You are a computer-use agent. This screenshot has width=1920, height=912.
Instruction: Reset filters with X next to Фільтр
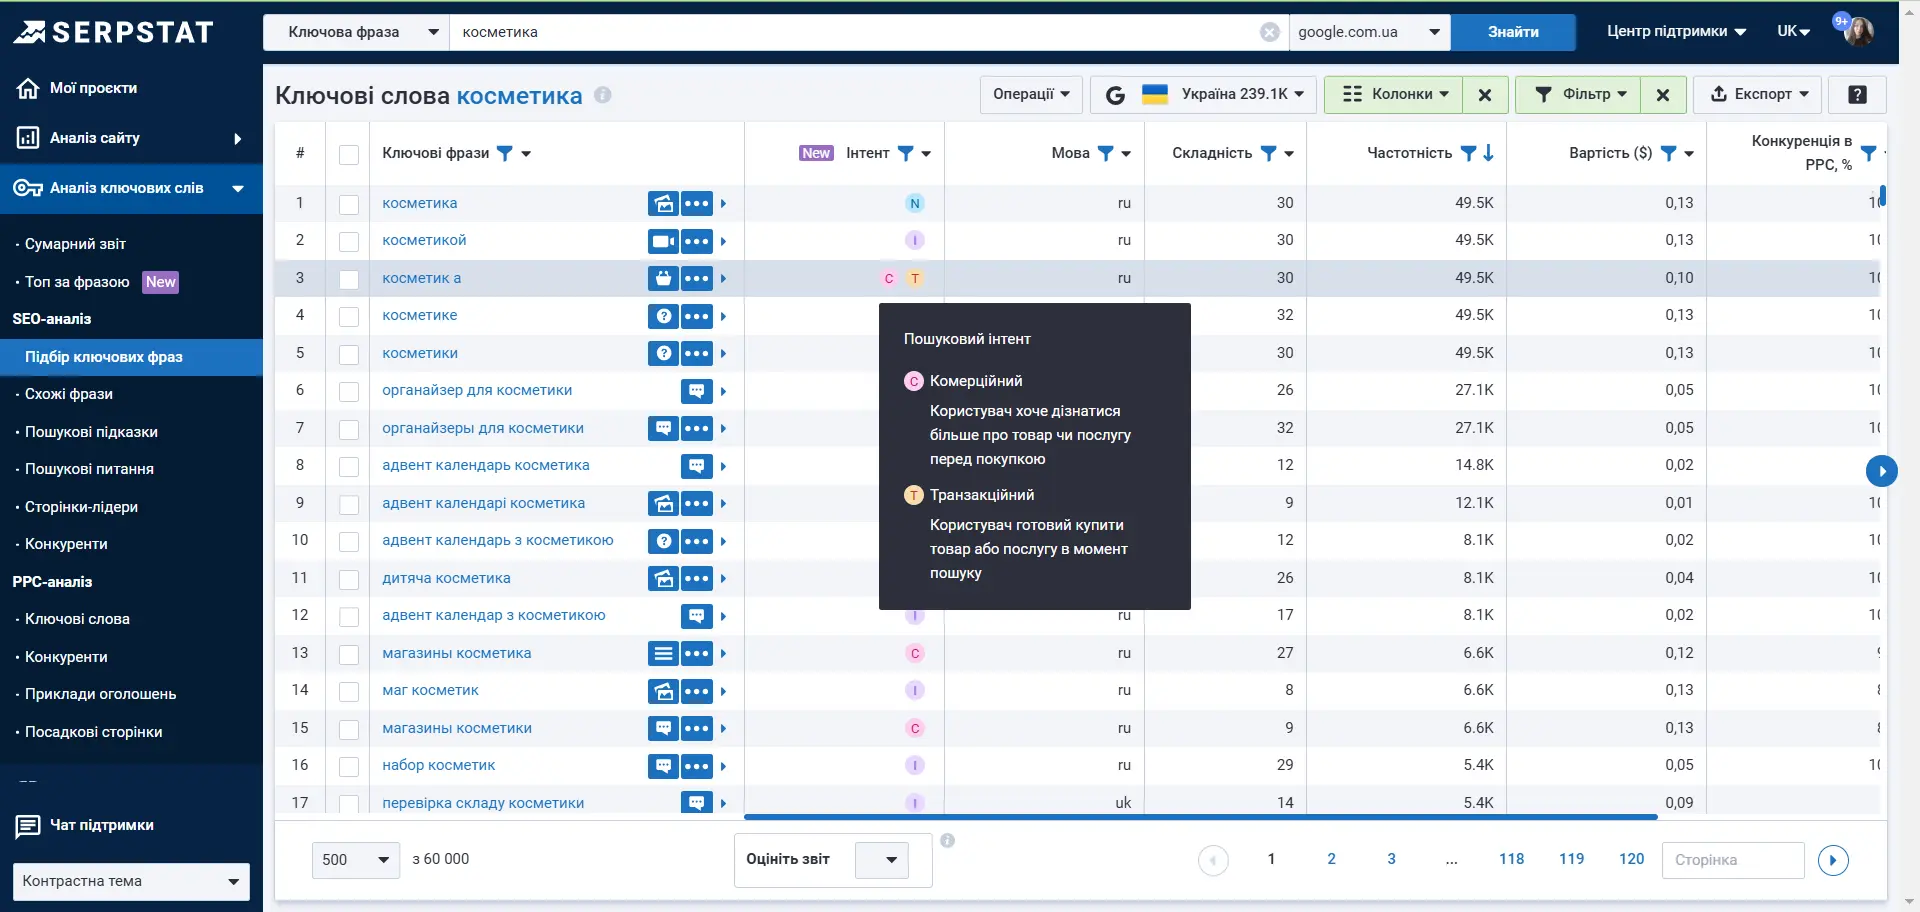point(1662,95)
